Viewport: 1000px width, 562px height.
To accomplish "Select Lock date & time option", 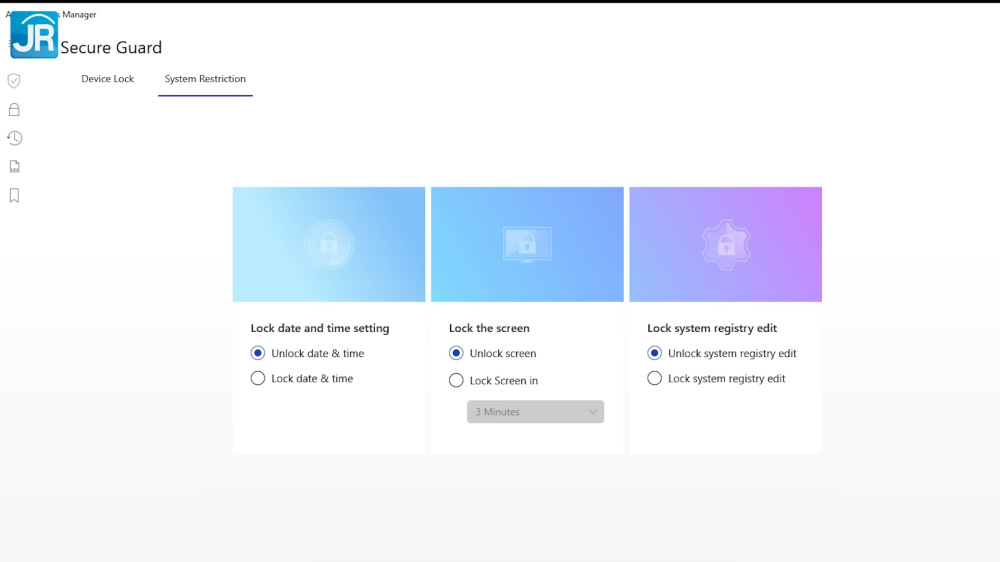I will click(x=258, y=378).
